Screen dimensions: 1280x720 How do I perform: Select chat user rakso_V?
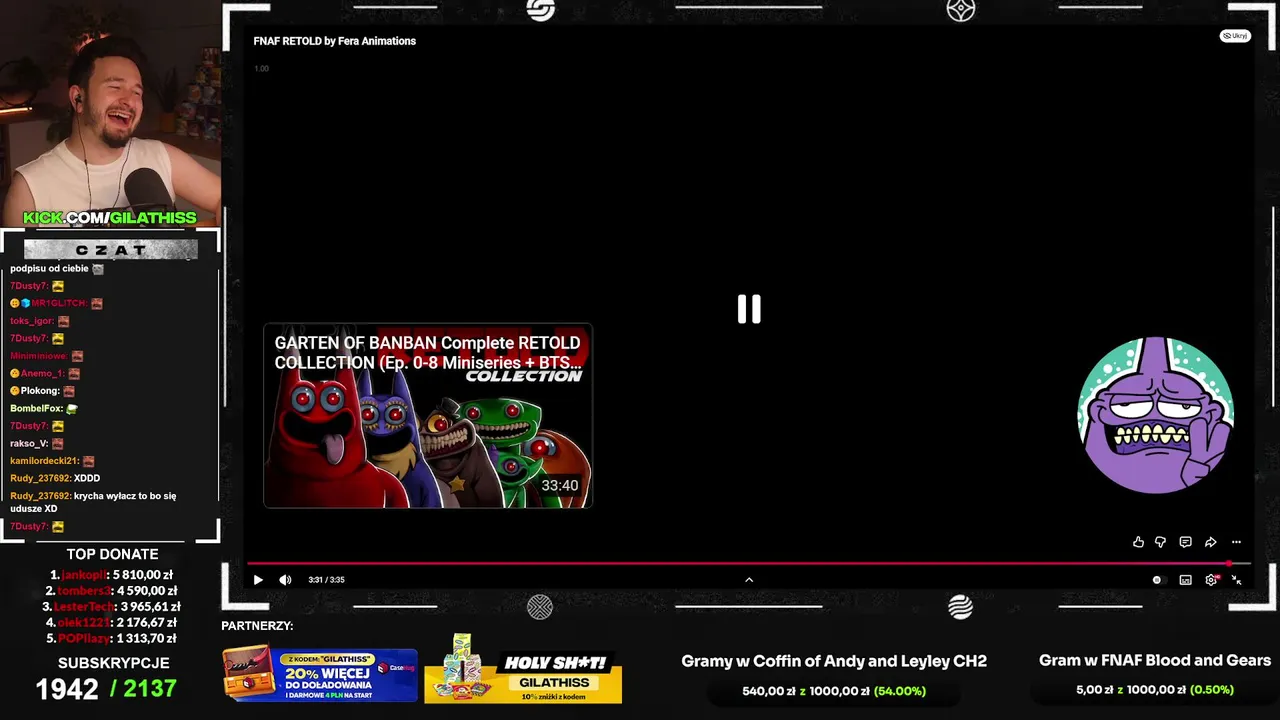(x=29, y=443)
